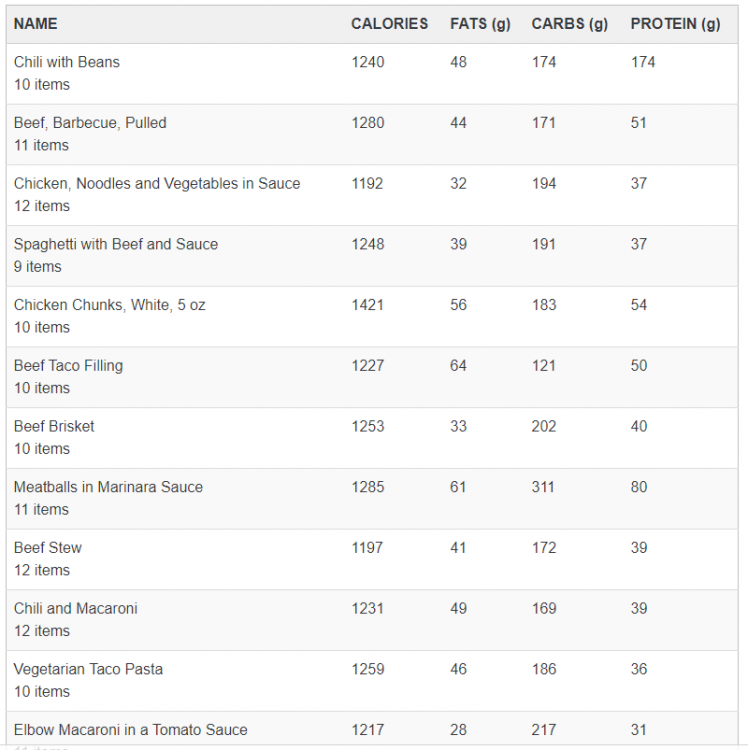
Task: Open the Chili with Beans entry
Action: pyautogui.click(x=67, y=62)
